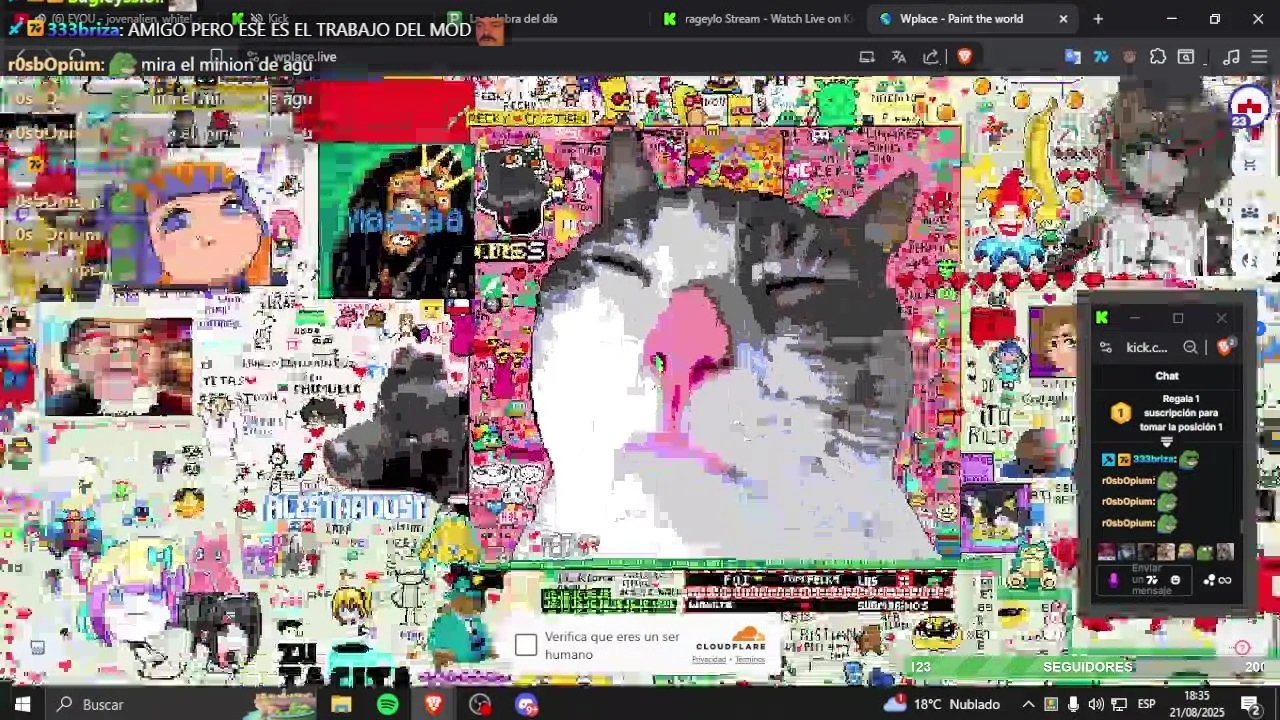Click username 333briza in Kick chat
This screenshot has width=1280, height=720.
click(1154, 459)
